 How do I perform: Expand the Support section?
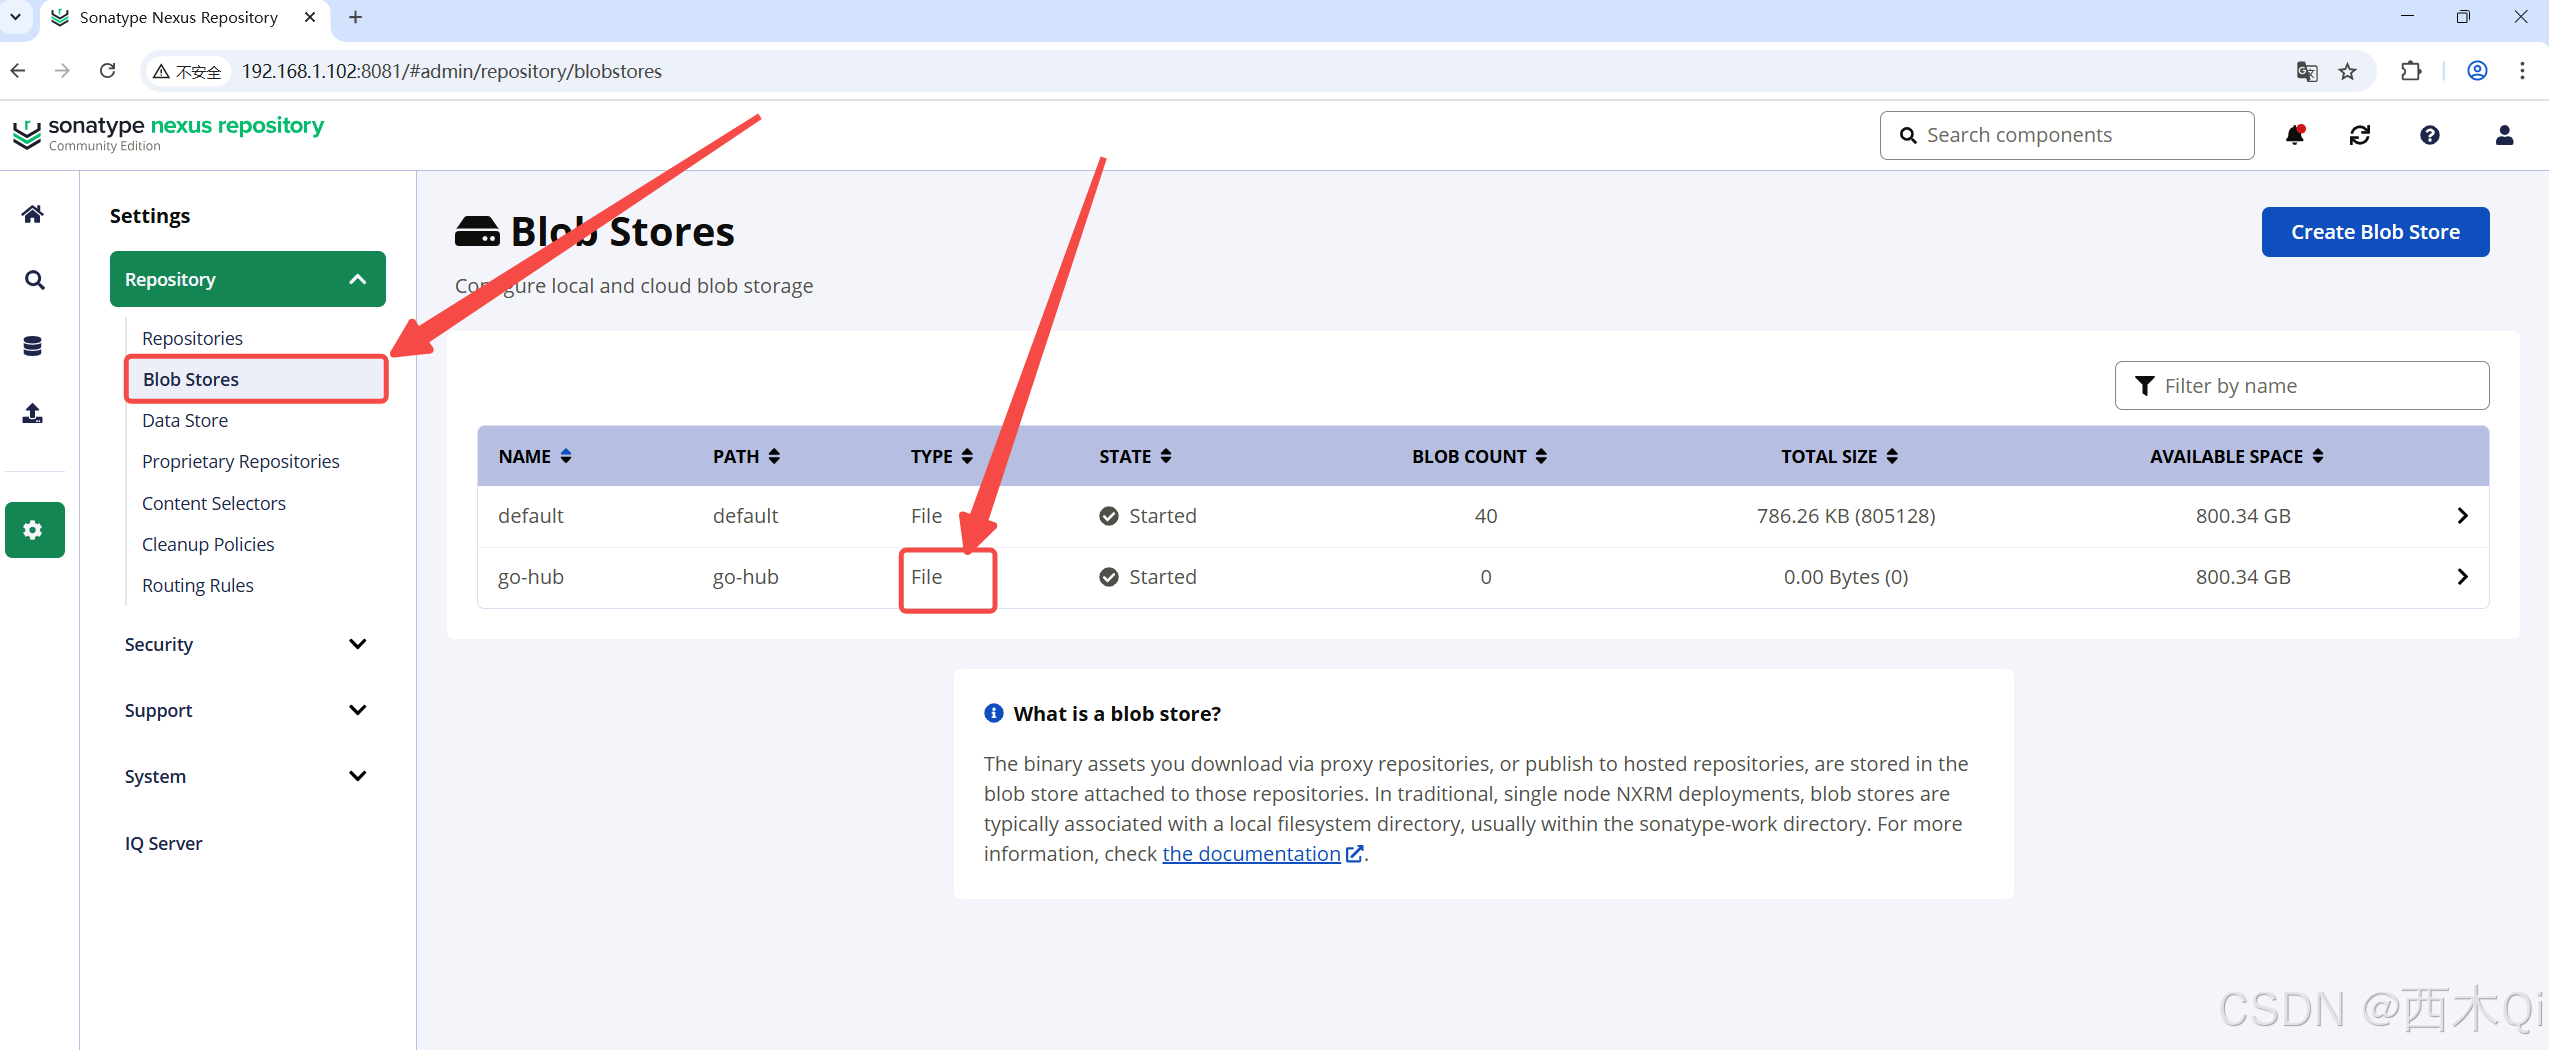pos(248,710)
